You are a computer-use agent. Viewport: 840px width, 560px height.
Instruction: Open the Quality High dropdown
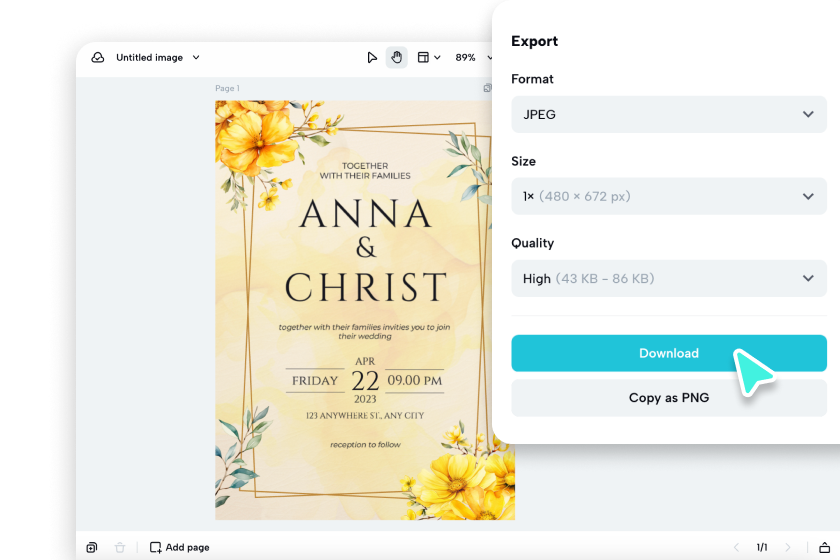point(668,279)
